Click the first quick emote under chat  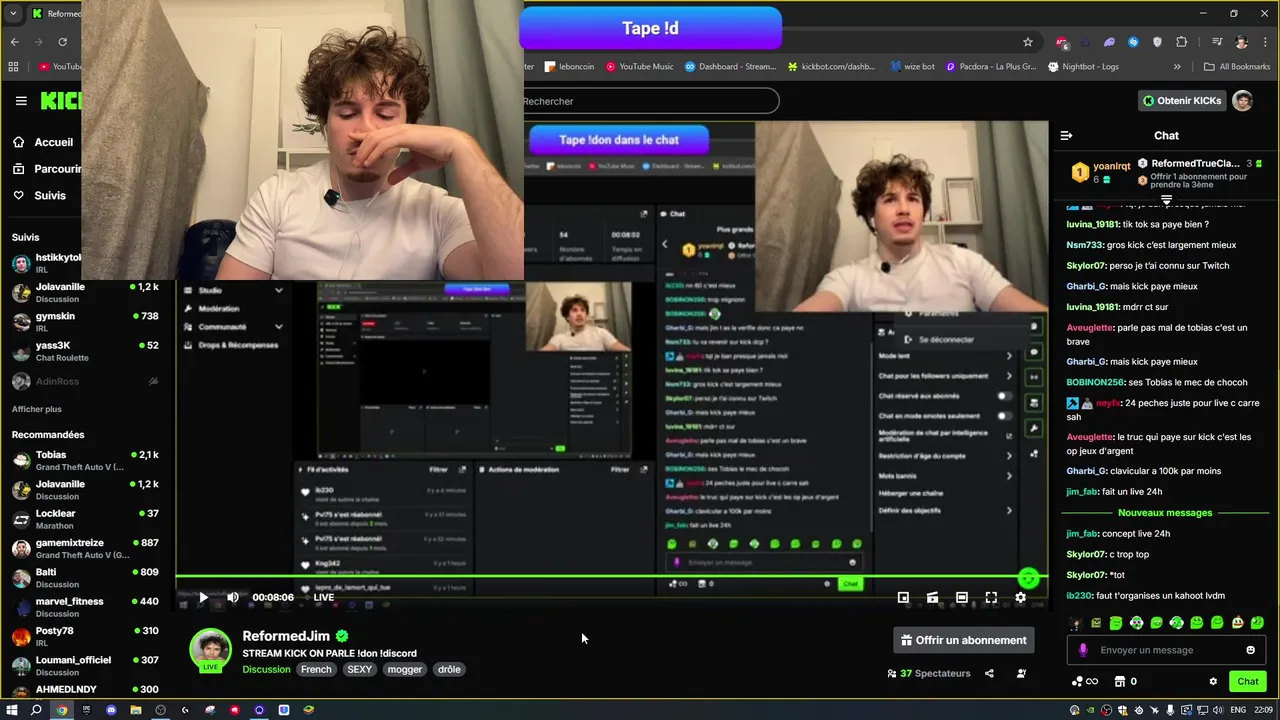[1076, 623]
